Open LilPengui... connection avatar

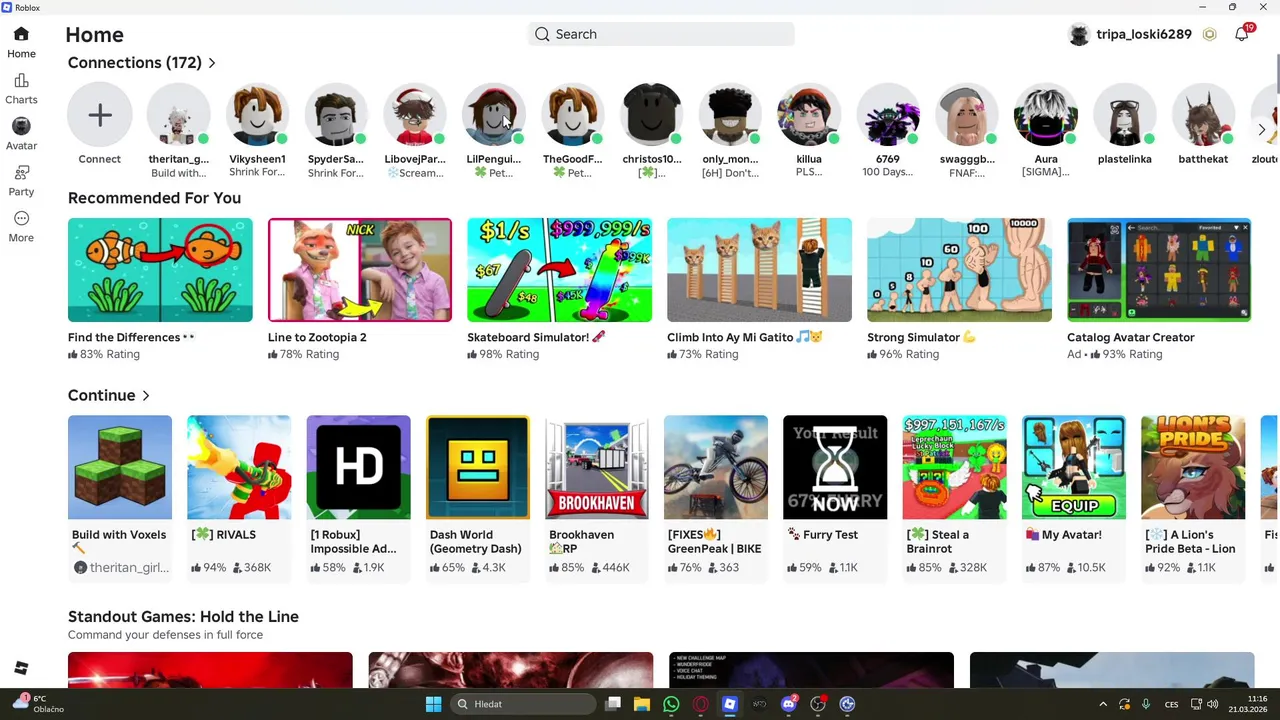click(494, 115)
